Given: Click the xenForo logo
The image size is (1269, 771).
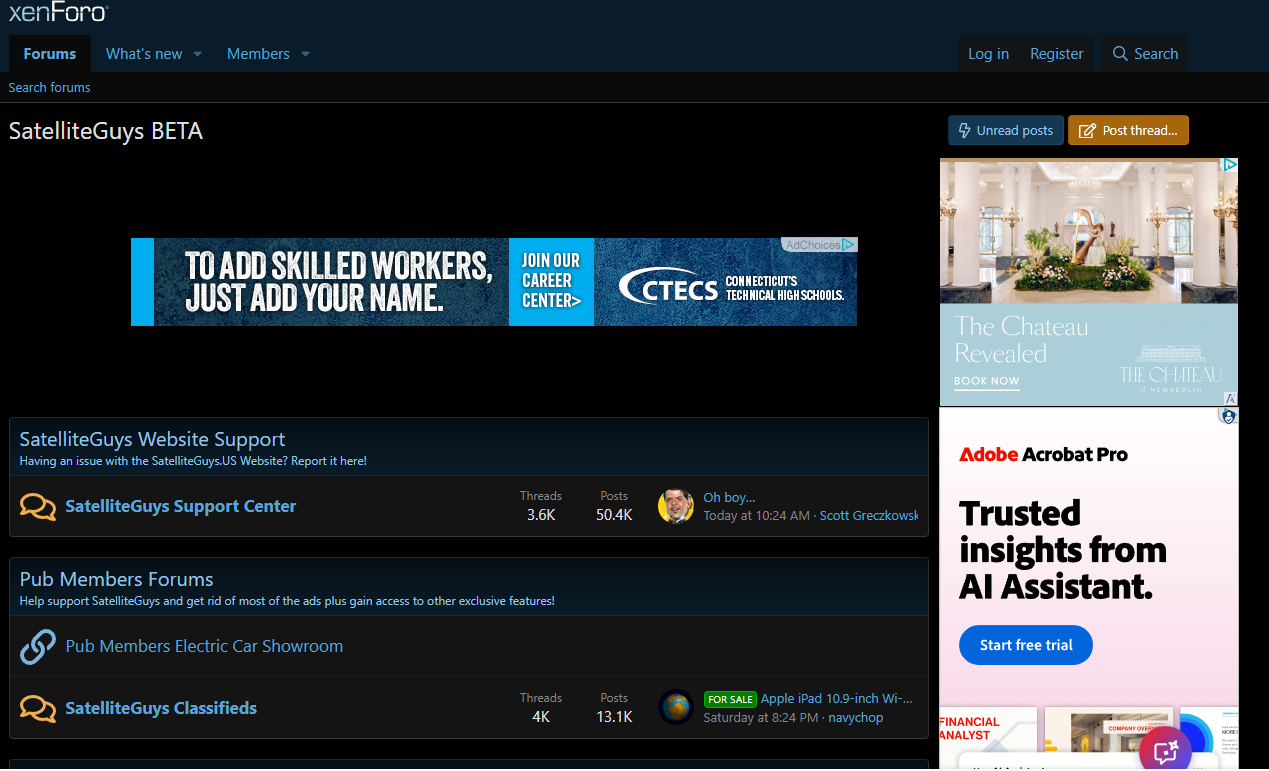Looking at the screenshot, I should coord(58,12).
